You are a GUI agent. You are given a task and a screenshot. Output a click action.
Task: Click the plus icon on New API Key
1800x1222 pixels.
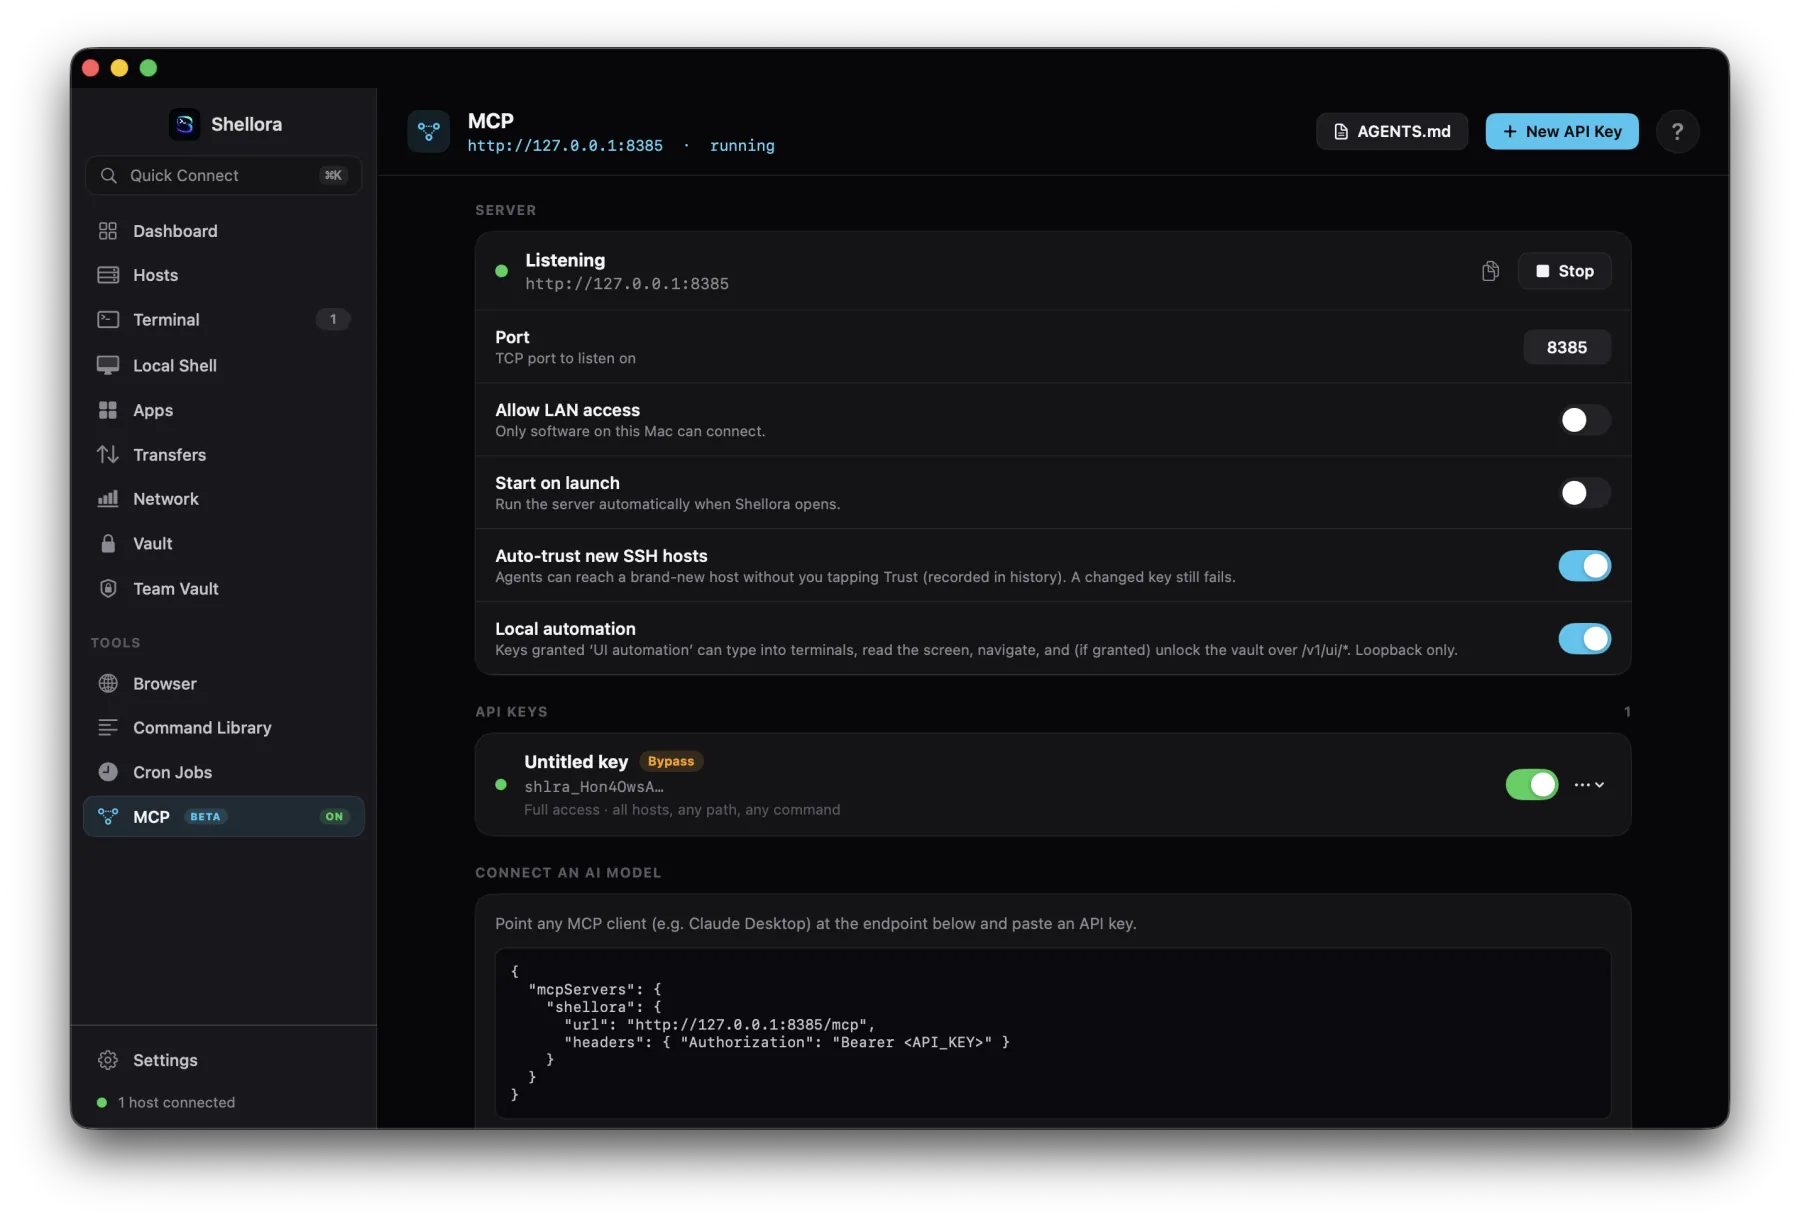pos(1510,132)
